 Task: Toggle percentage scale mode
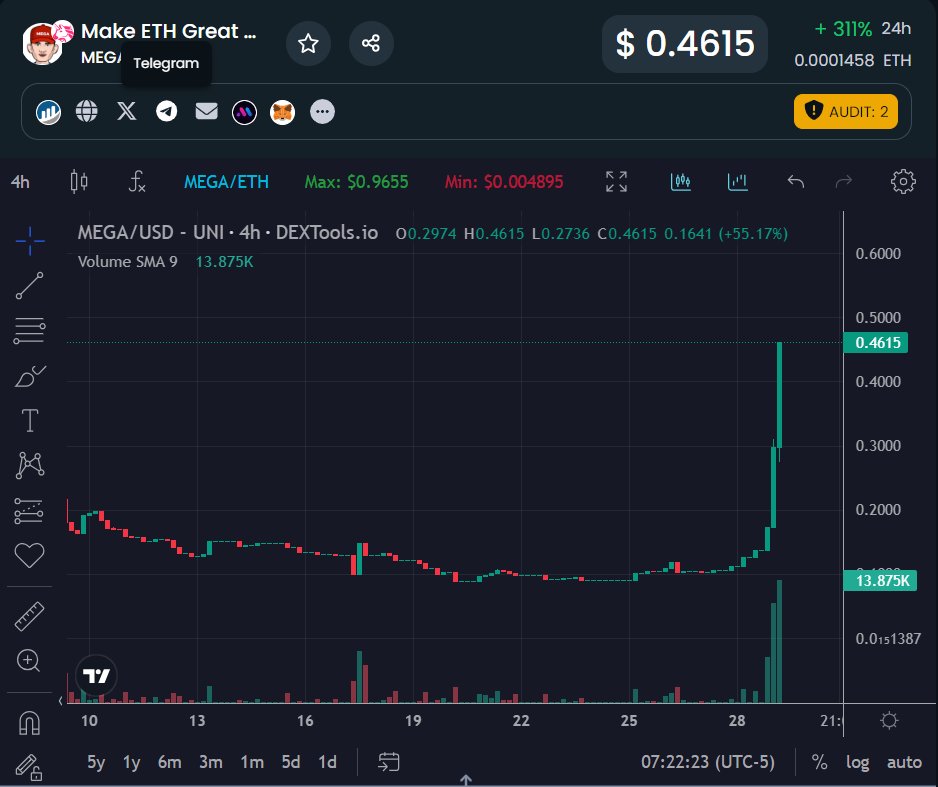(819, 762)
